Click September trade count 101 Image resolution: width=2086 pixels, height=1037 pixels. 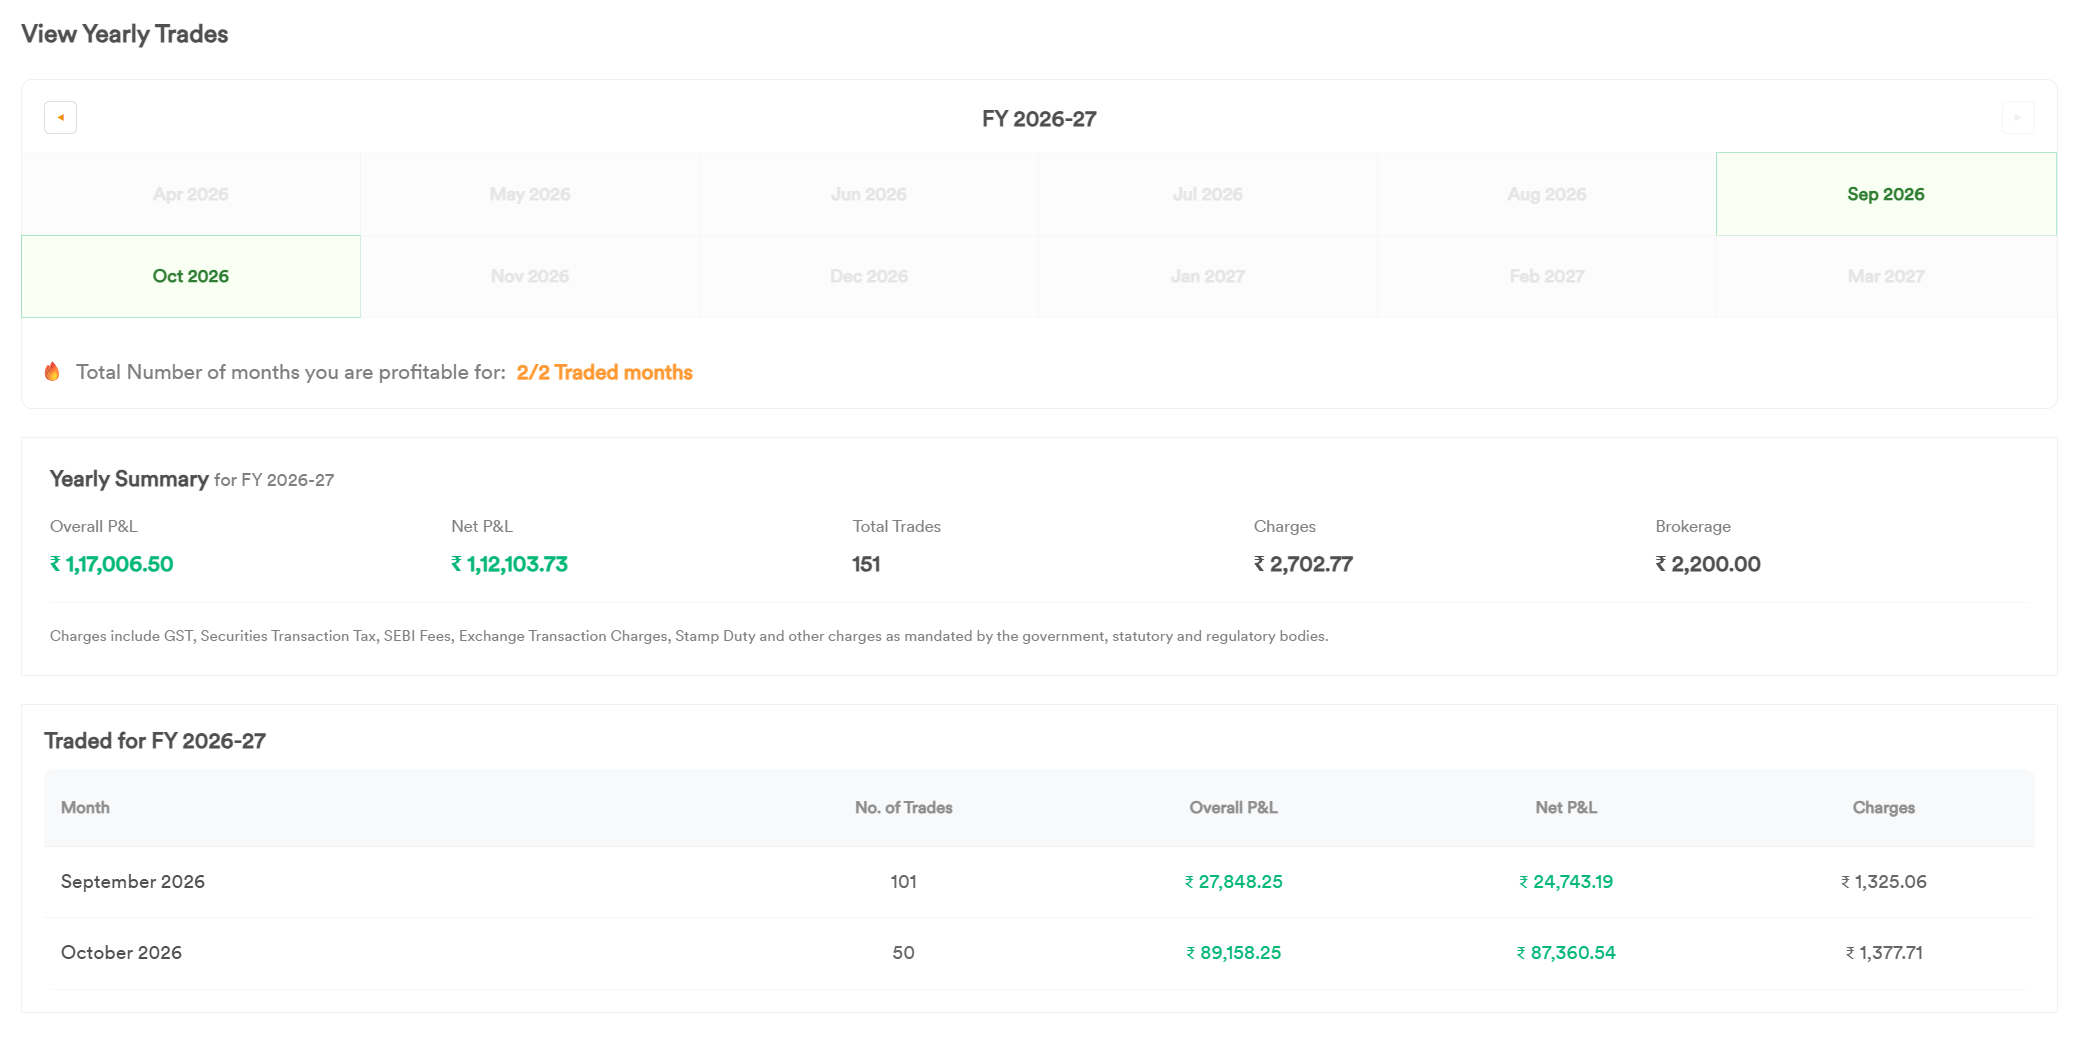tap(904, 882)
